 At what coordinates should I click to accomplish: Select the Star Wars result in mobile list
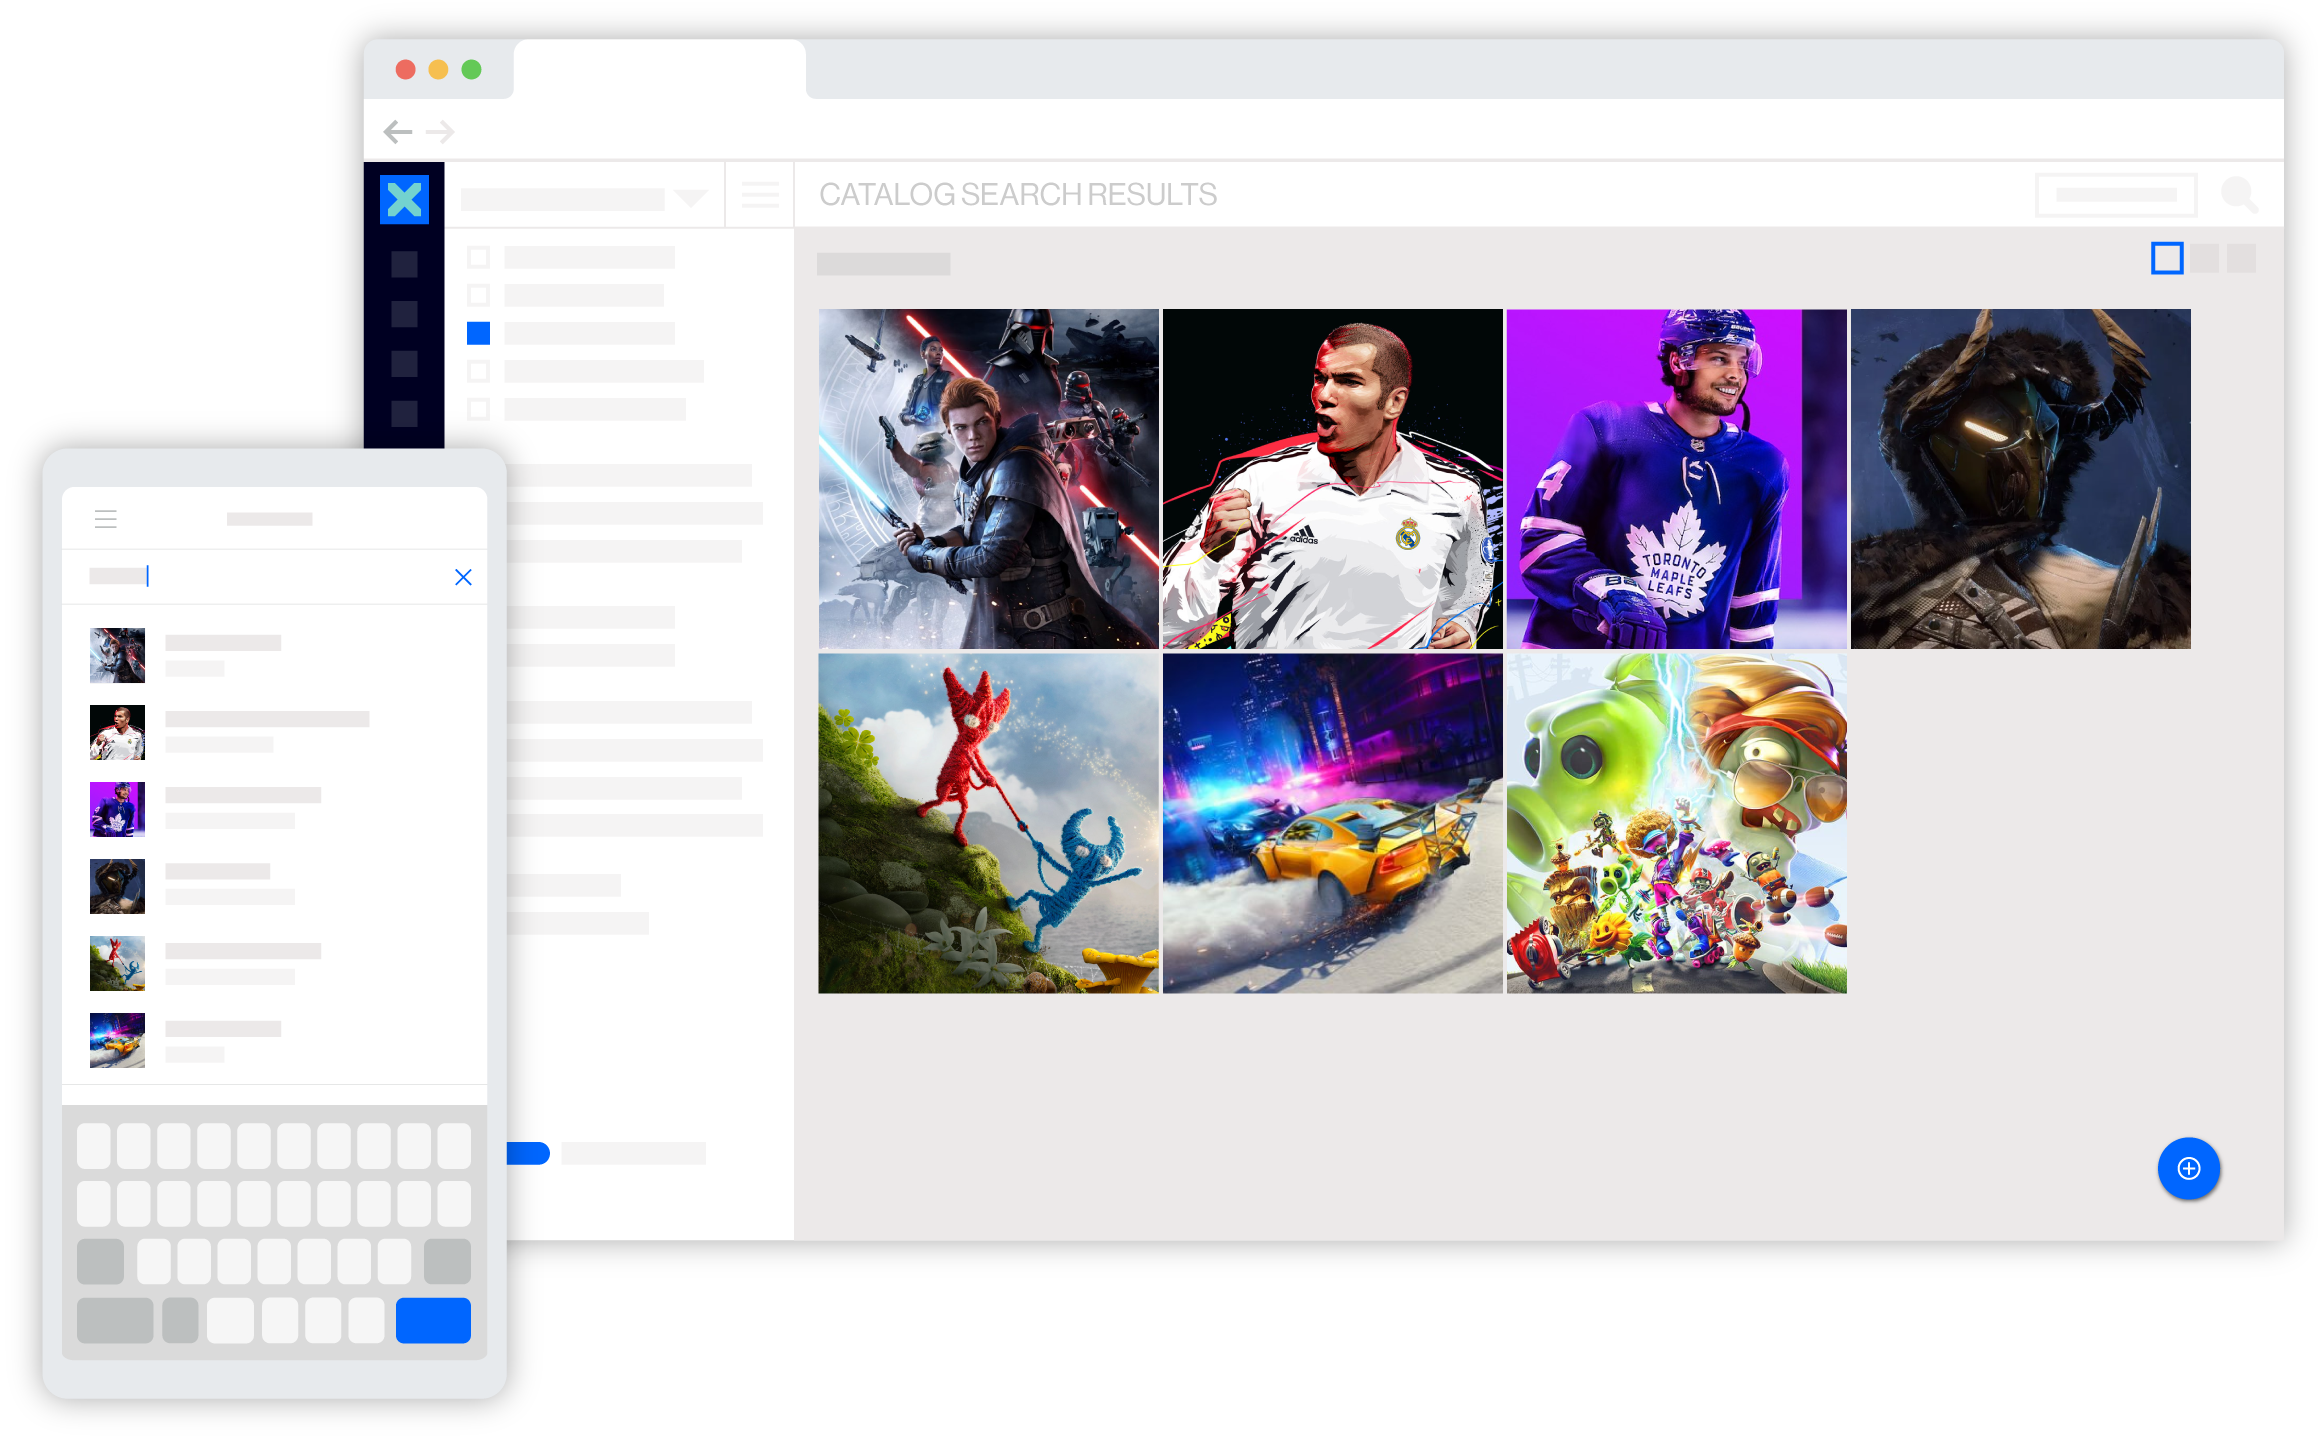pos(275,655)
